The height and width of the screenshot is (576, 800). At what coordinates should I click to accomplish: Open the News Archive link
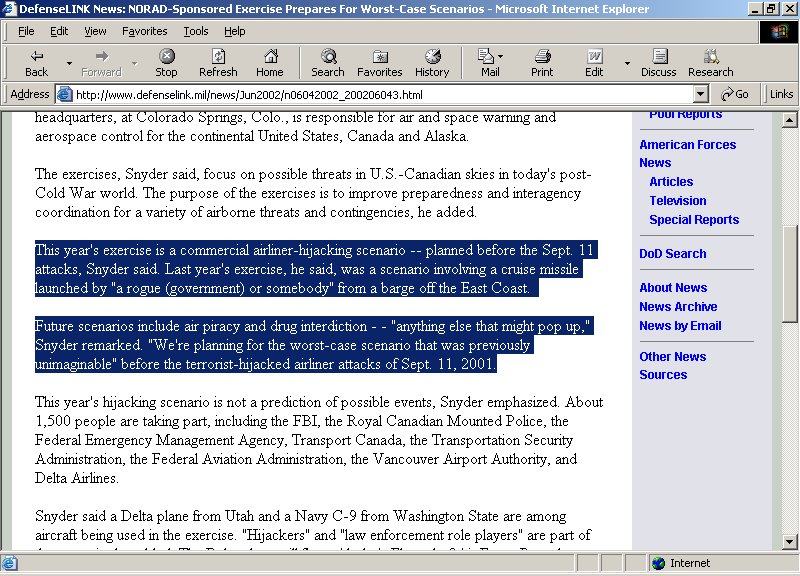[x=678, y=307]
